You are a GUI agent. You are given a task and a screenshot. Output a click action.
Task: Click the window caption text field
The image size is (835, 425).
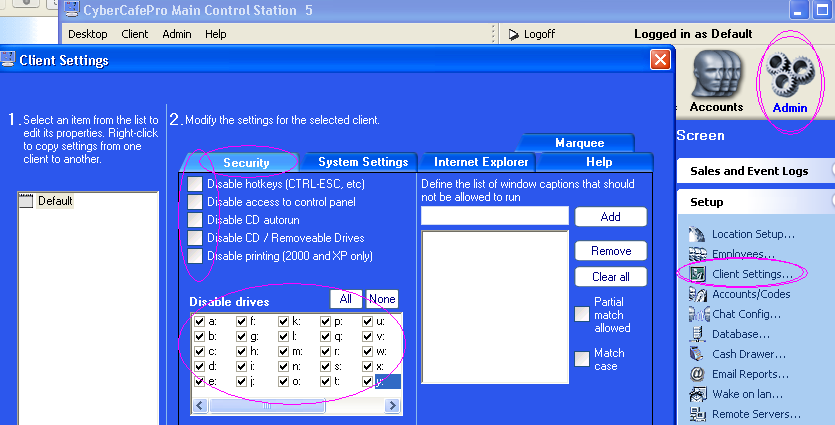point(494,216)
